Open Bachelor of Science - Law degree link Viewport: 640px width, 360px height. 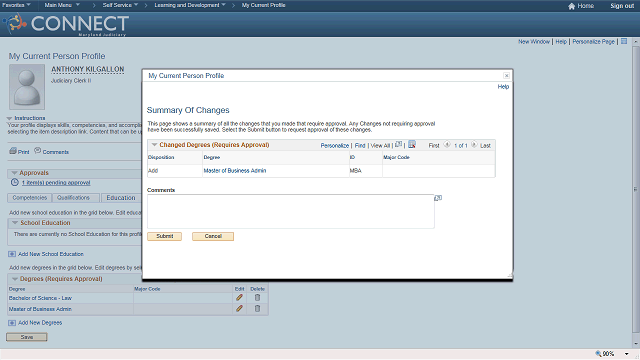40,298
